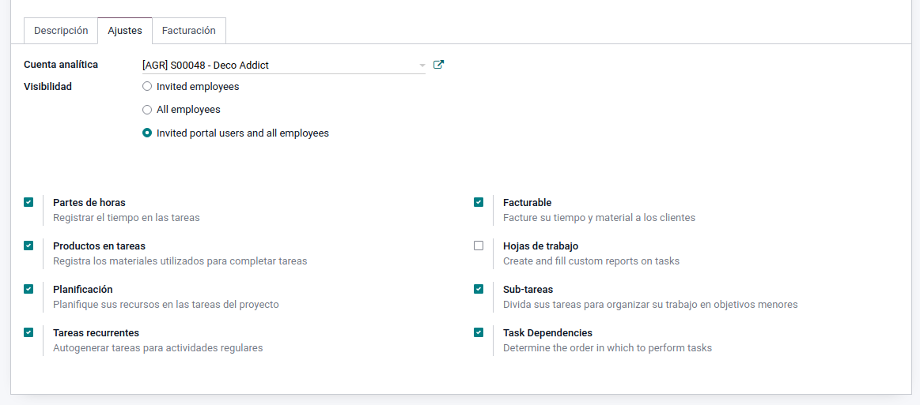This screenshot has height=405, width=920.
Task: Uncheck the Tareas recurrentes checkbox
Action: (x=29, y=333)
